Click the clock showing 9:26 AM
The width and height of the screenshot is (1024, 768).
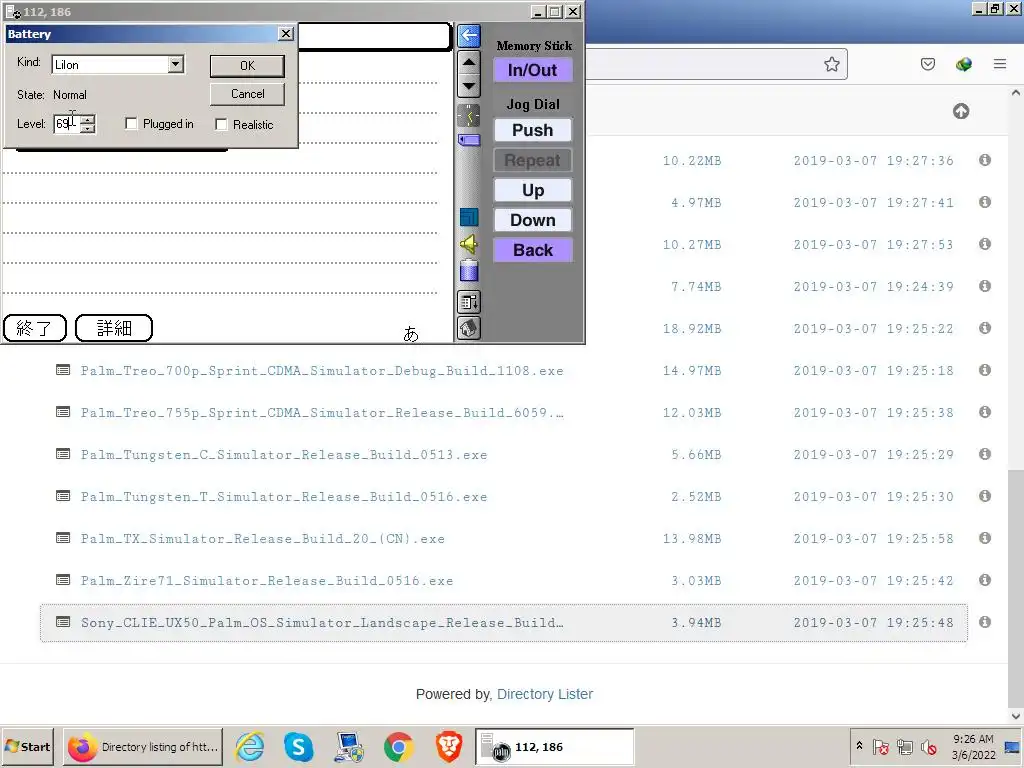(972, 746)
